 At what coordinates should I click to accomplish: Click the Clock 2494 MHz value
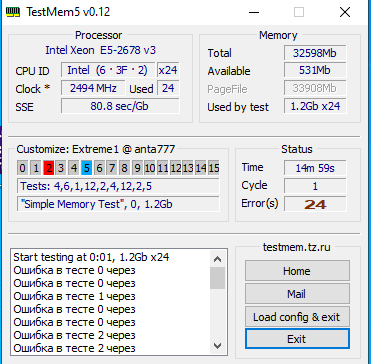93,88
